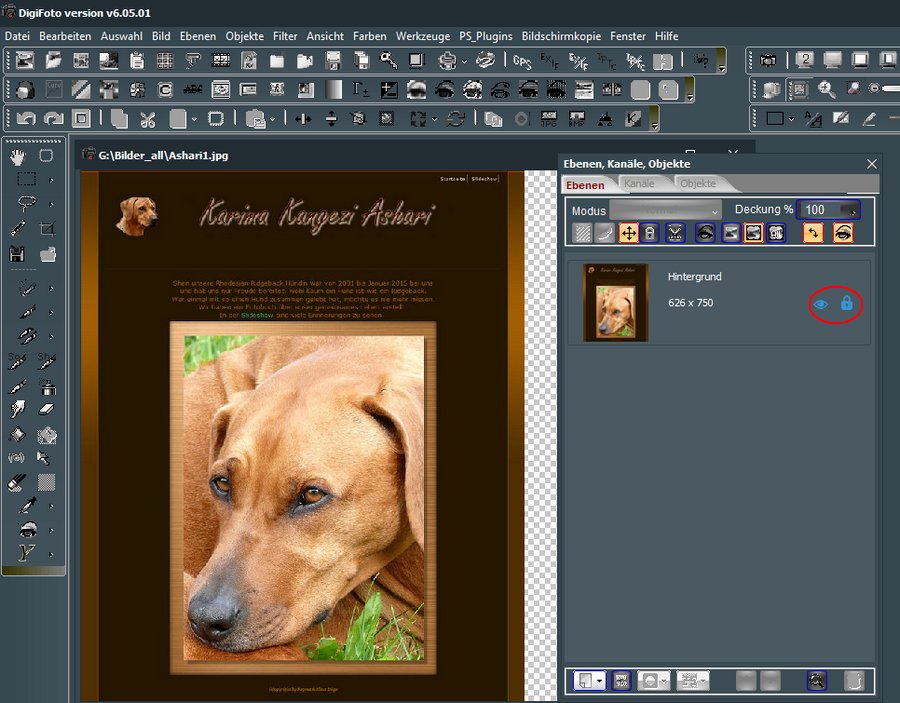The width and height of the screenshot is (900, 703).
Task: Expand the new layer dropdown at panel bottom
Action: pos(600,680)
